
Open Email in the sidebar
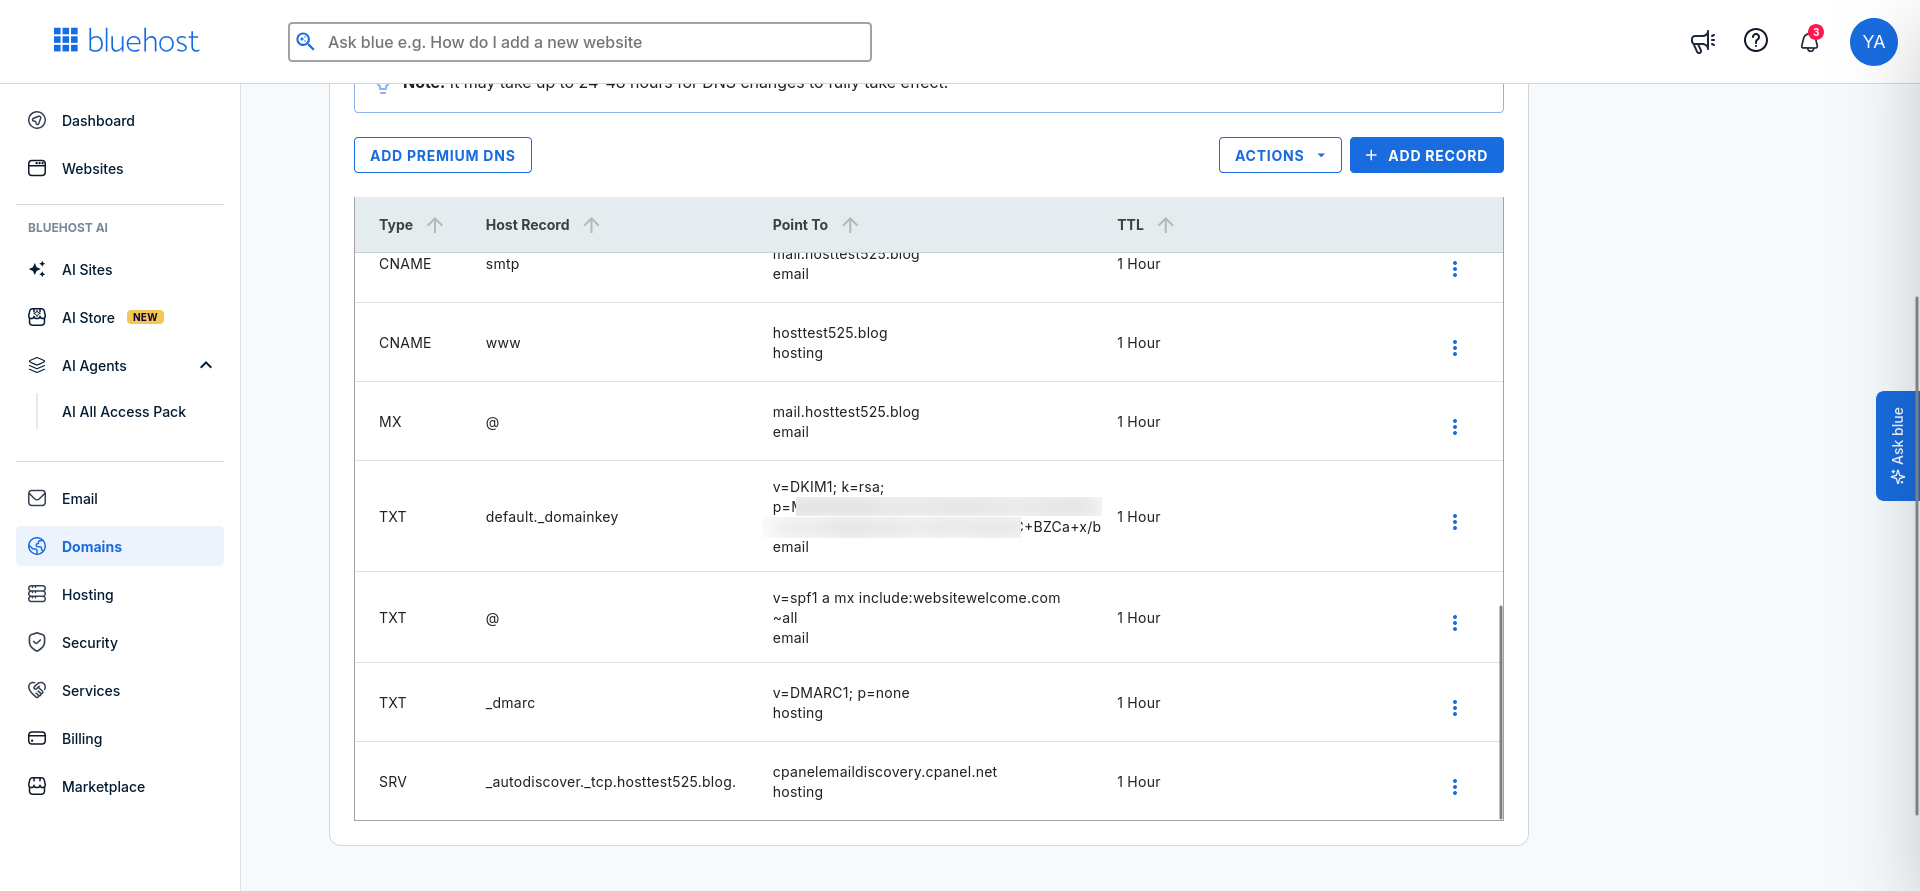point(120,498)
